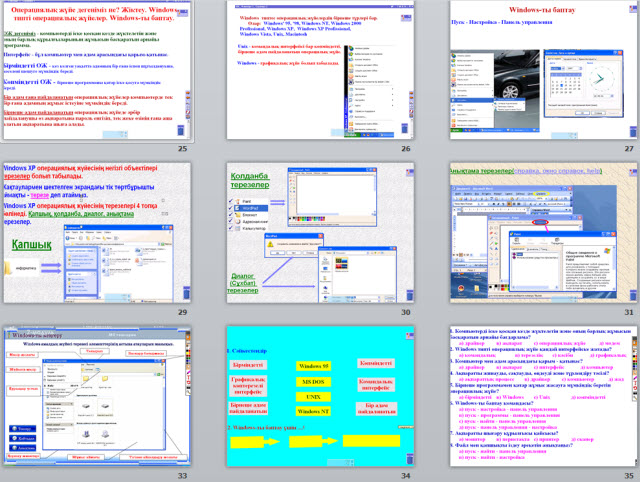Click the red-circled menu item on slide 31
Image resolution: width=640 pixels, height=482 pixels.
pos(540,222)
